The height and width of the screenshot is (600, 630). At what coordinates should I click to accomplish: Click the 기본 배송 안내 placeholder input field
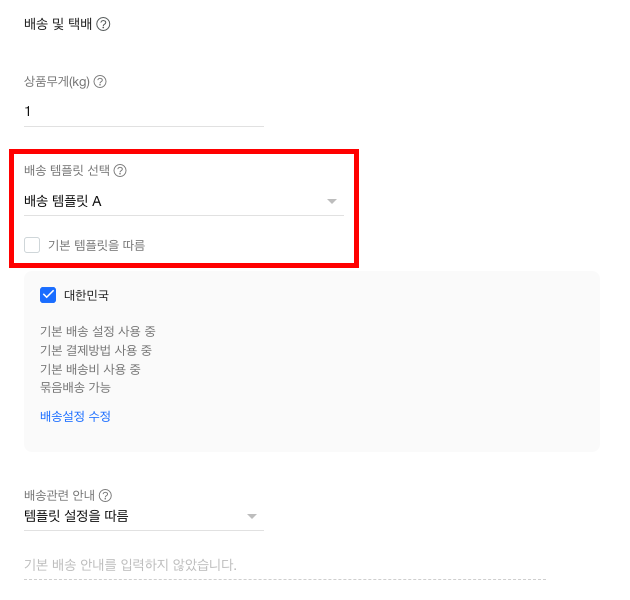284,565
